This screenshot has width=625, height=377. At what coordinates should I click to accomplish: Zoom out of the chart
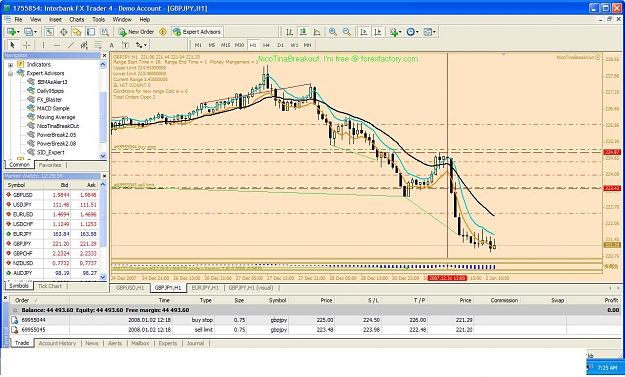347,32
